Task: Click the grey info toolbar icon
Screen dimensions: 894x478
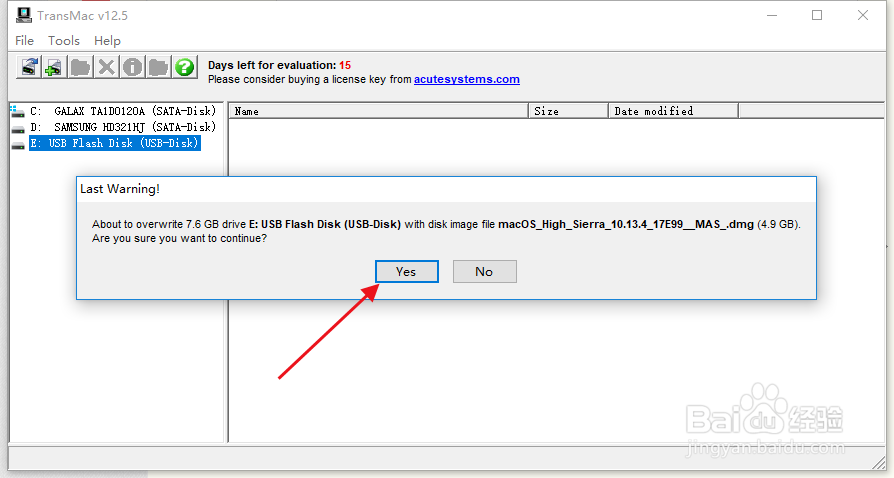Action: click(132, 67)
